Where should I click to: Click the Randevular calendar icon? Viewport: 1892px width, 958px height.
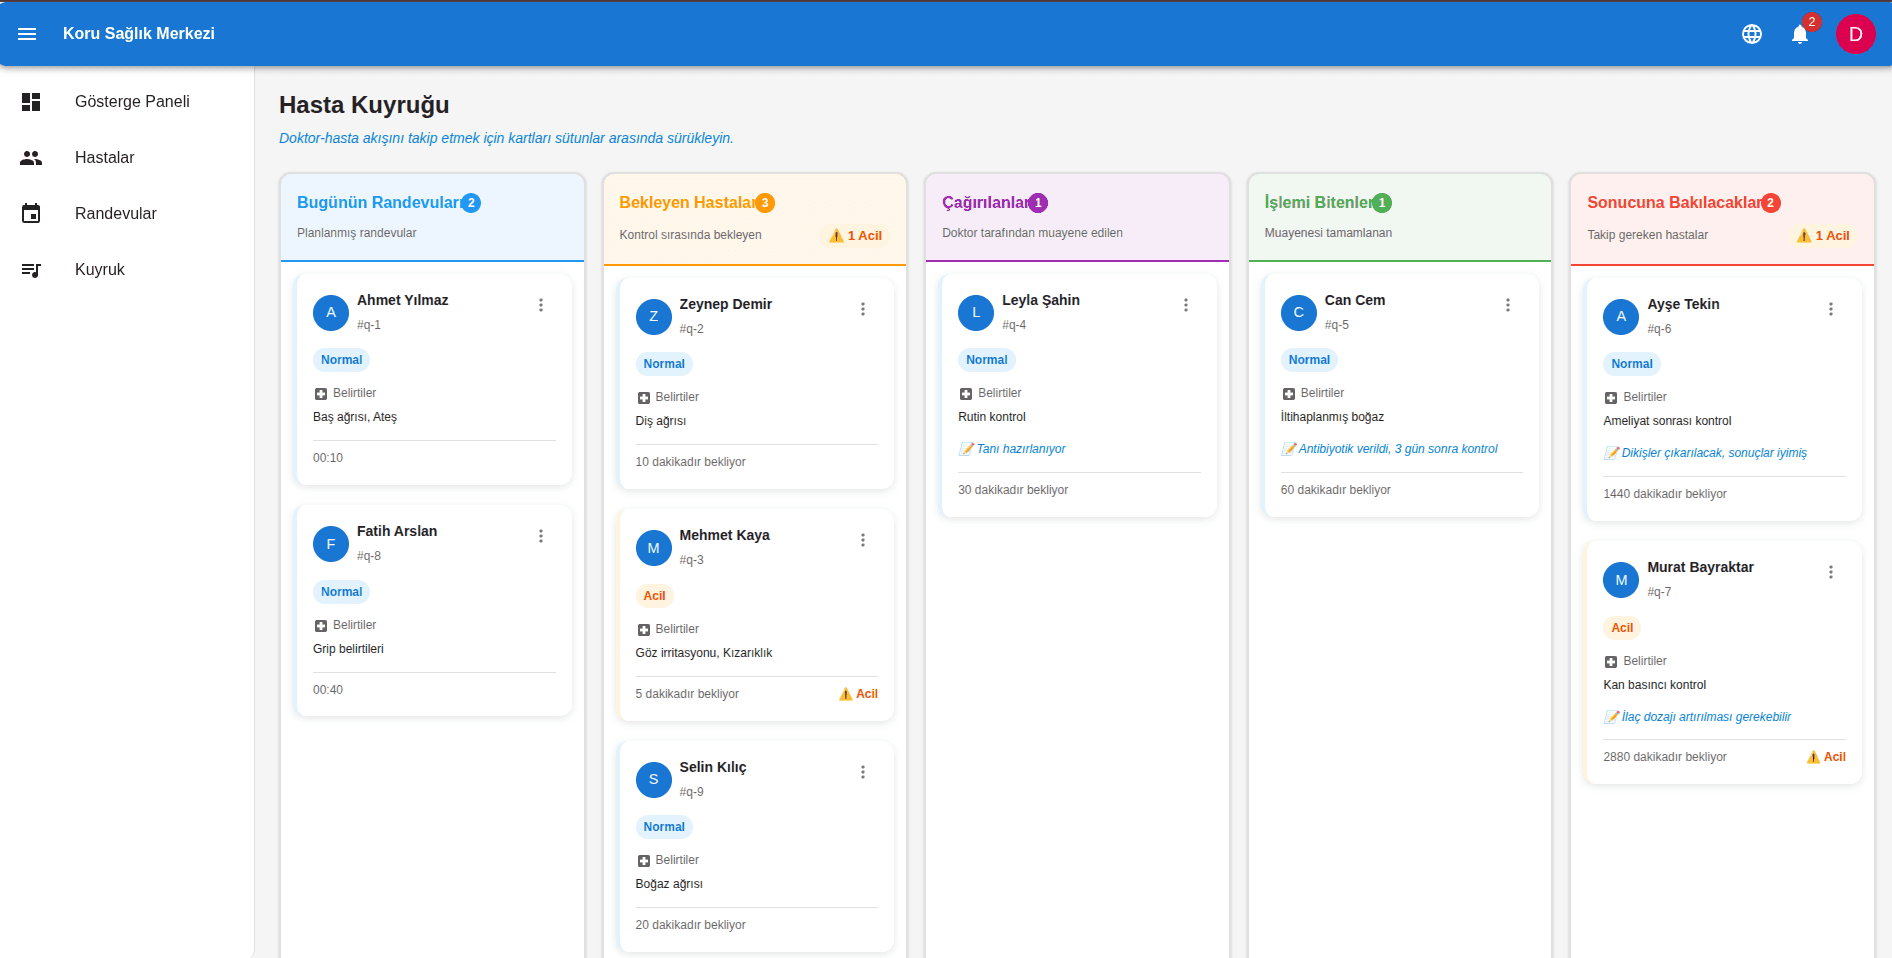31,214
